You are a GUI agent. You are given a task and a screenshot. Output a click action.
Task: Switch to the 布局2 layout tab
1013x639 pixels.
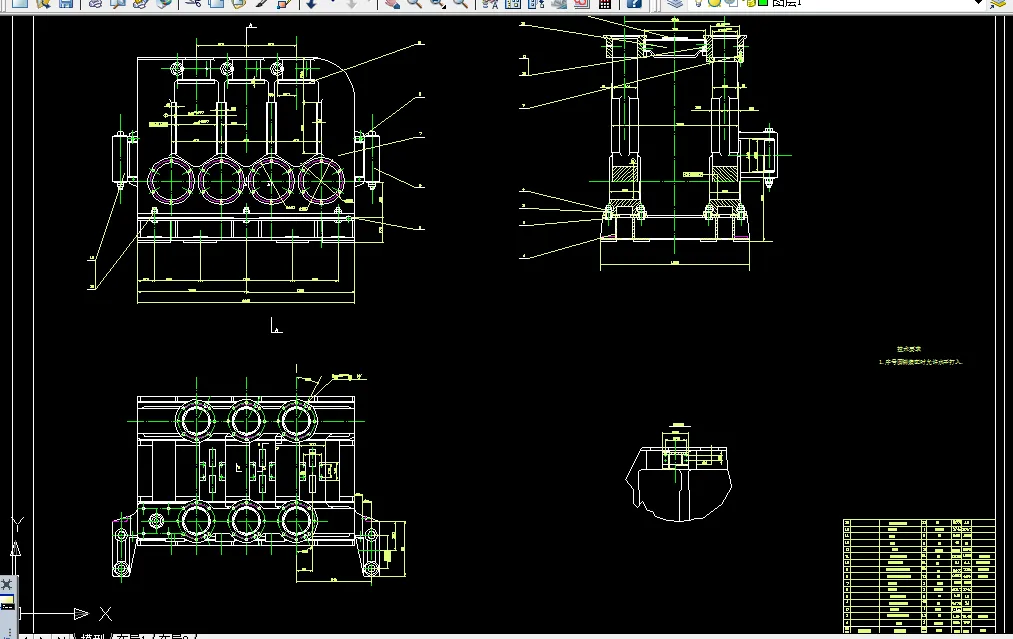coord(175,636)
